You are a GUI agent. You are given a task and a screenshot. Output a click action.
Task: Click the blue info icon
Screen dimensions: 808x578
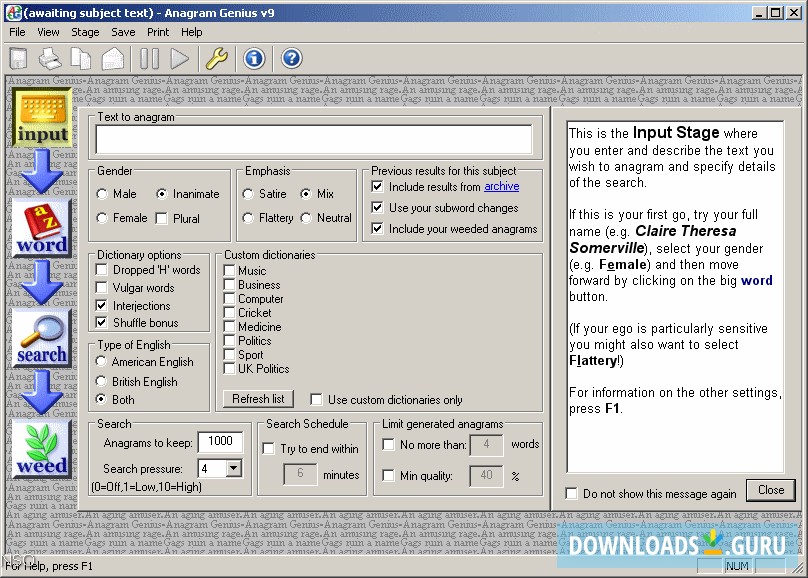coord(254,58)
